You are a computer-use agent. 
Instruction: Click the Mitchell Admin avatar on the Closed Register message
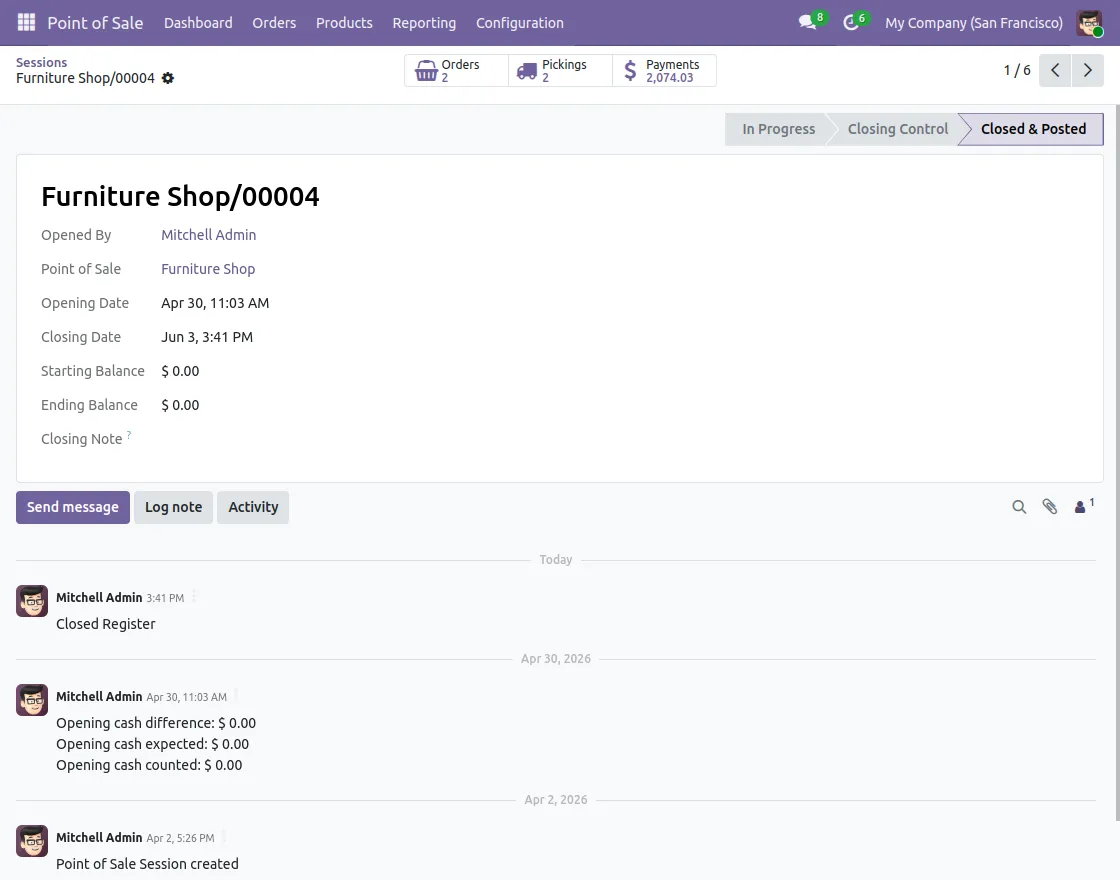(32, 601)
